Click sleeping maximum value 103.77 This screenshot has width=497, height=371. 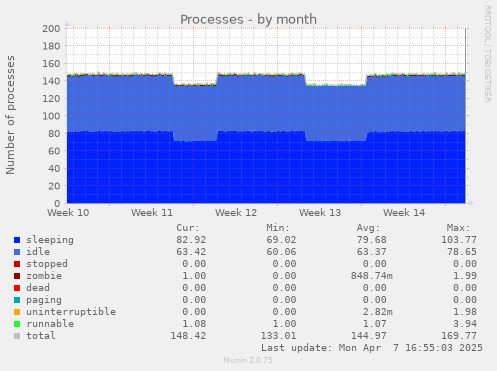[459, 240]
